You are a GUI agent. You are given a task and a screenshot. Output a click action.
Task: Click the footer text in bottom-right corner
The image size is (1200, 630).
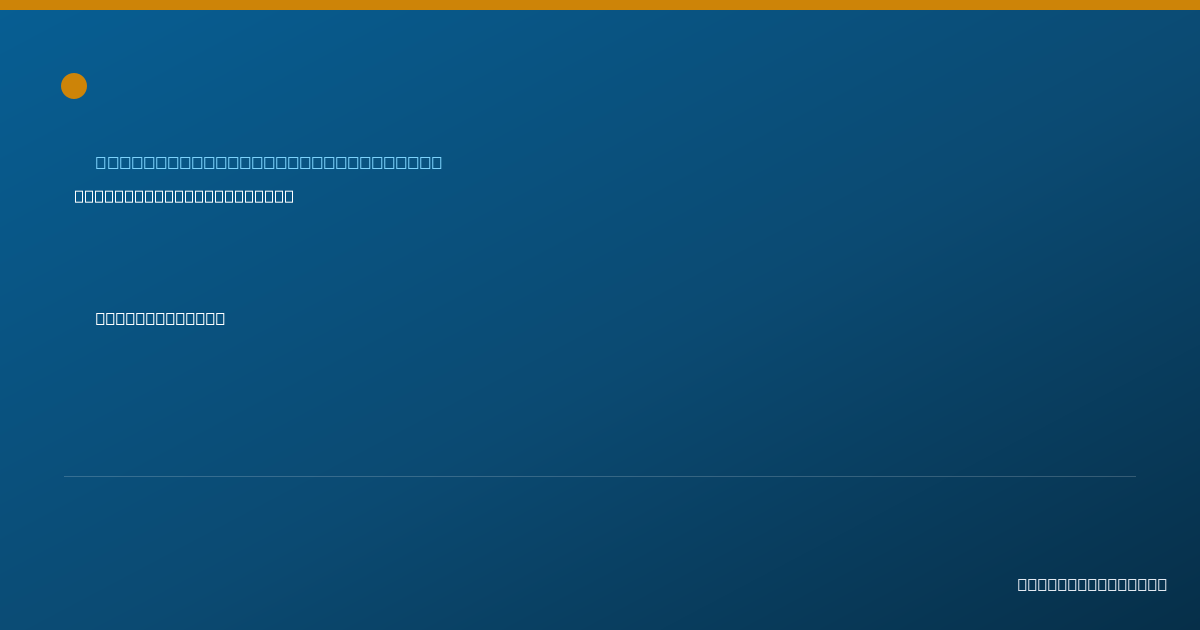(1092, 584)
